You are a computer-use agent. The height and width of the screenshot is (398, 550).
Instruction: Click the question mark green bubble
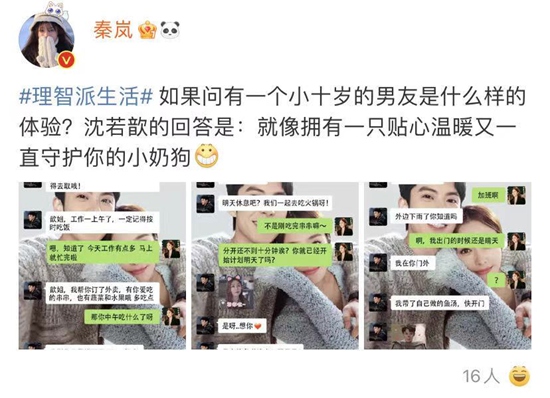point(496,280)
